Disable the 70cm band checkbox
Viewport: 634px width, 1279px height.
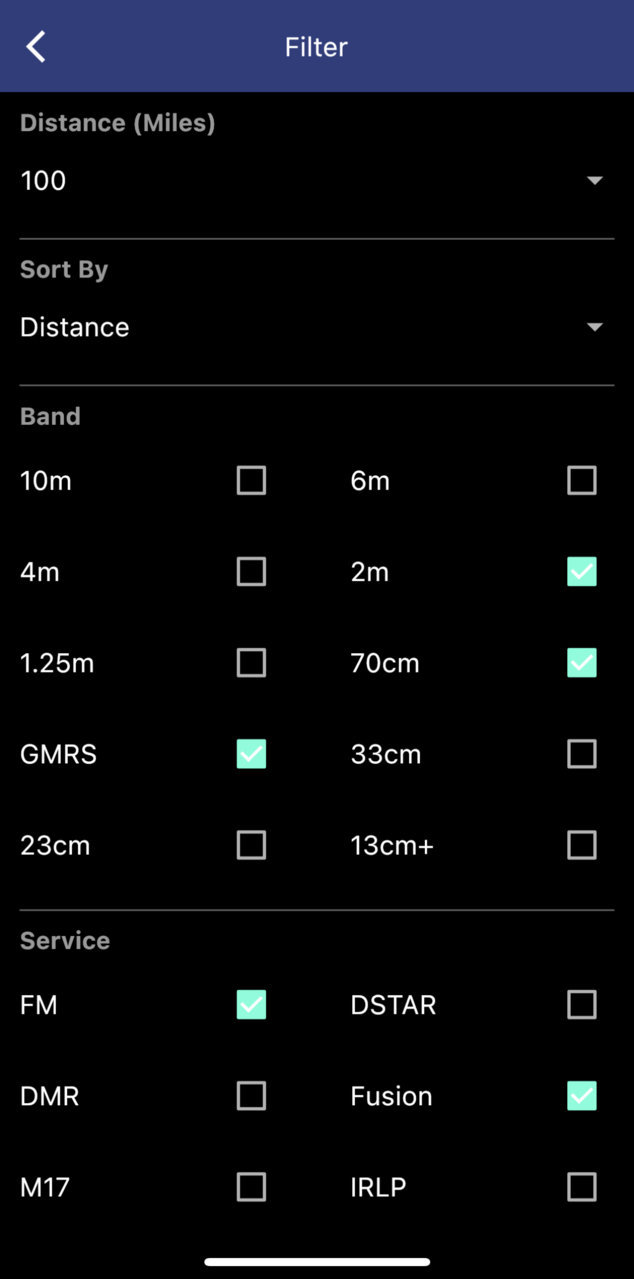[582, 663]
